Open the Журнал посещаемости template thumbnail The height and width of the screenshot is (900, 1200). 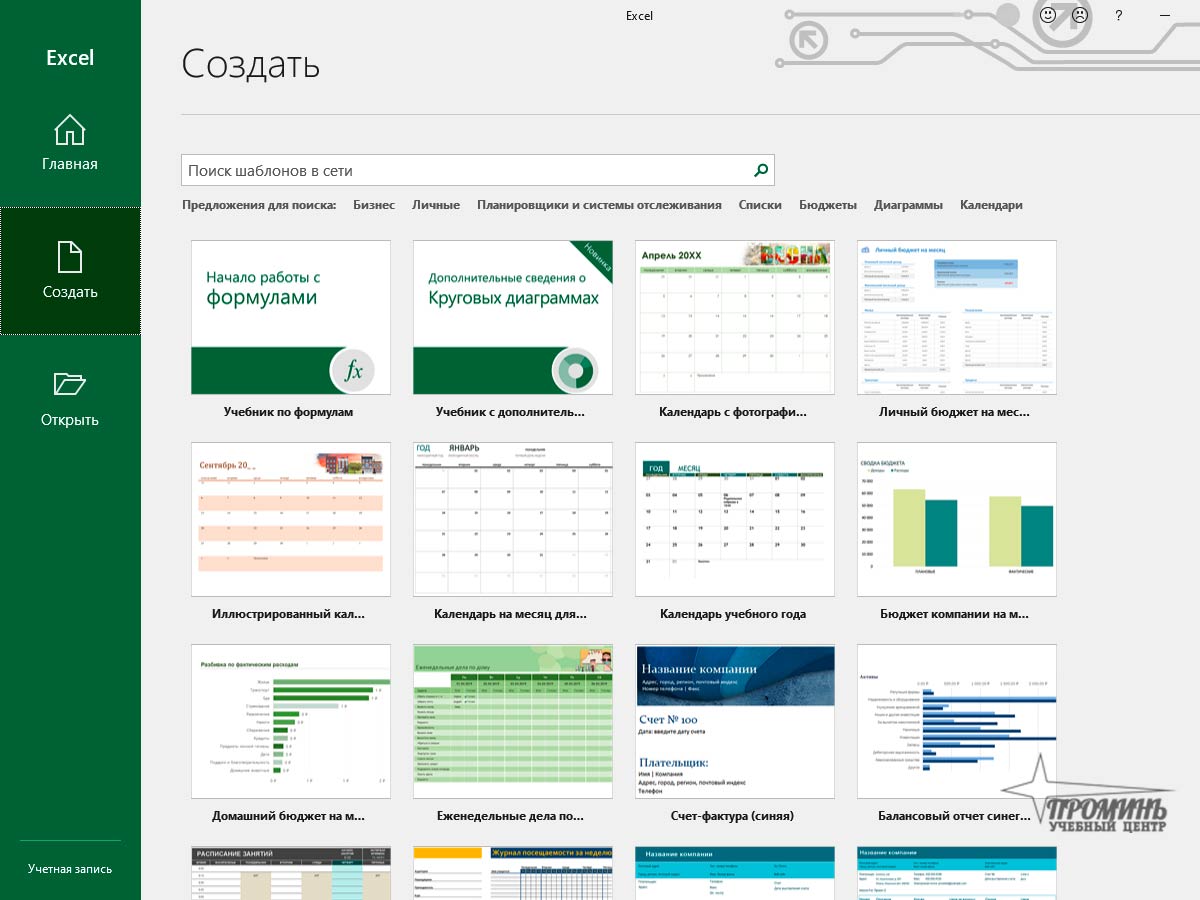[513, 873]
